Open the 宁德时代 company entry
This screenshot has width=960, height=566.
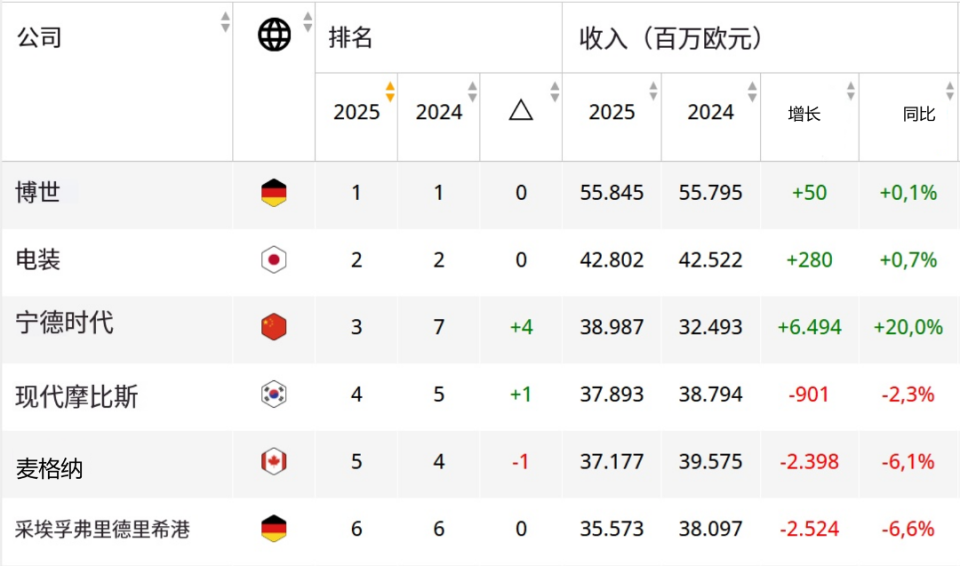click(64, 323)
